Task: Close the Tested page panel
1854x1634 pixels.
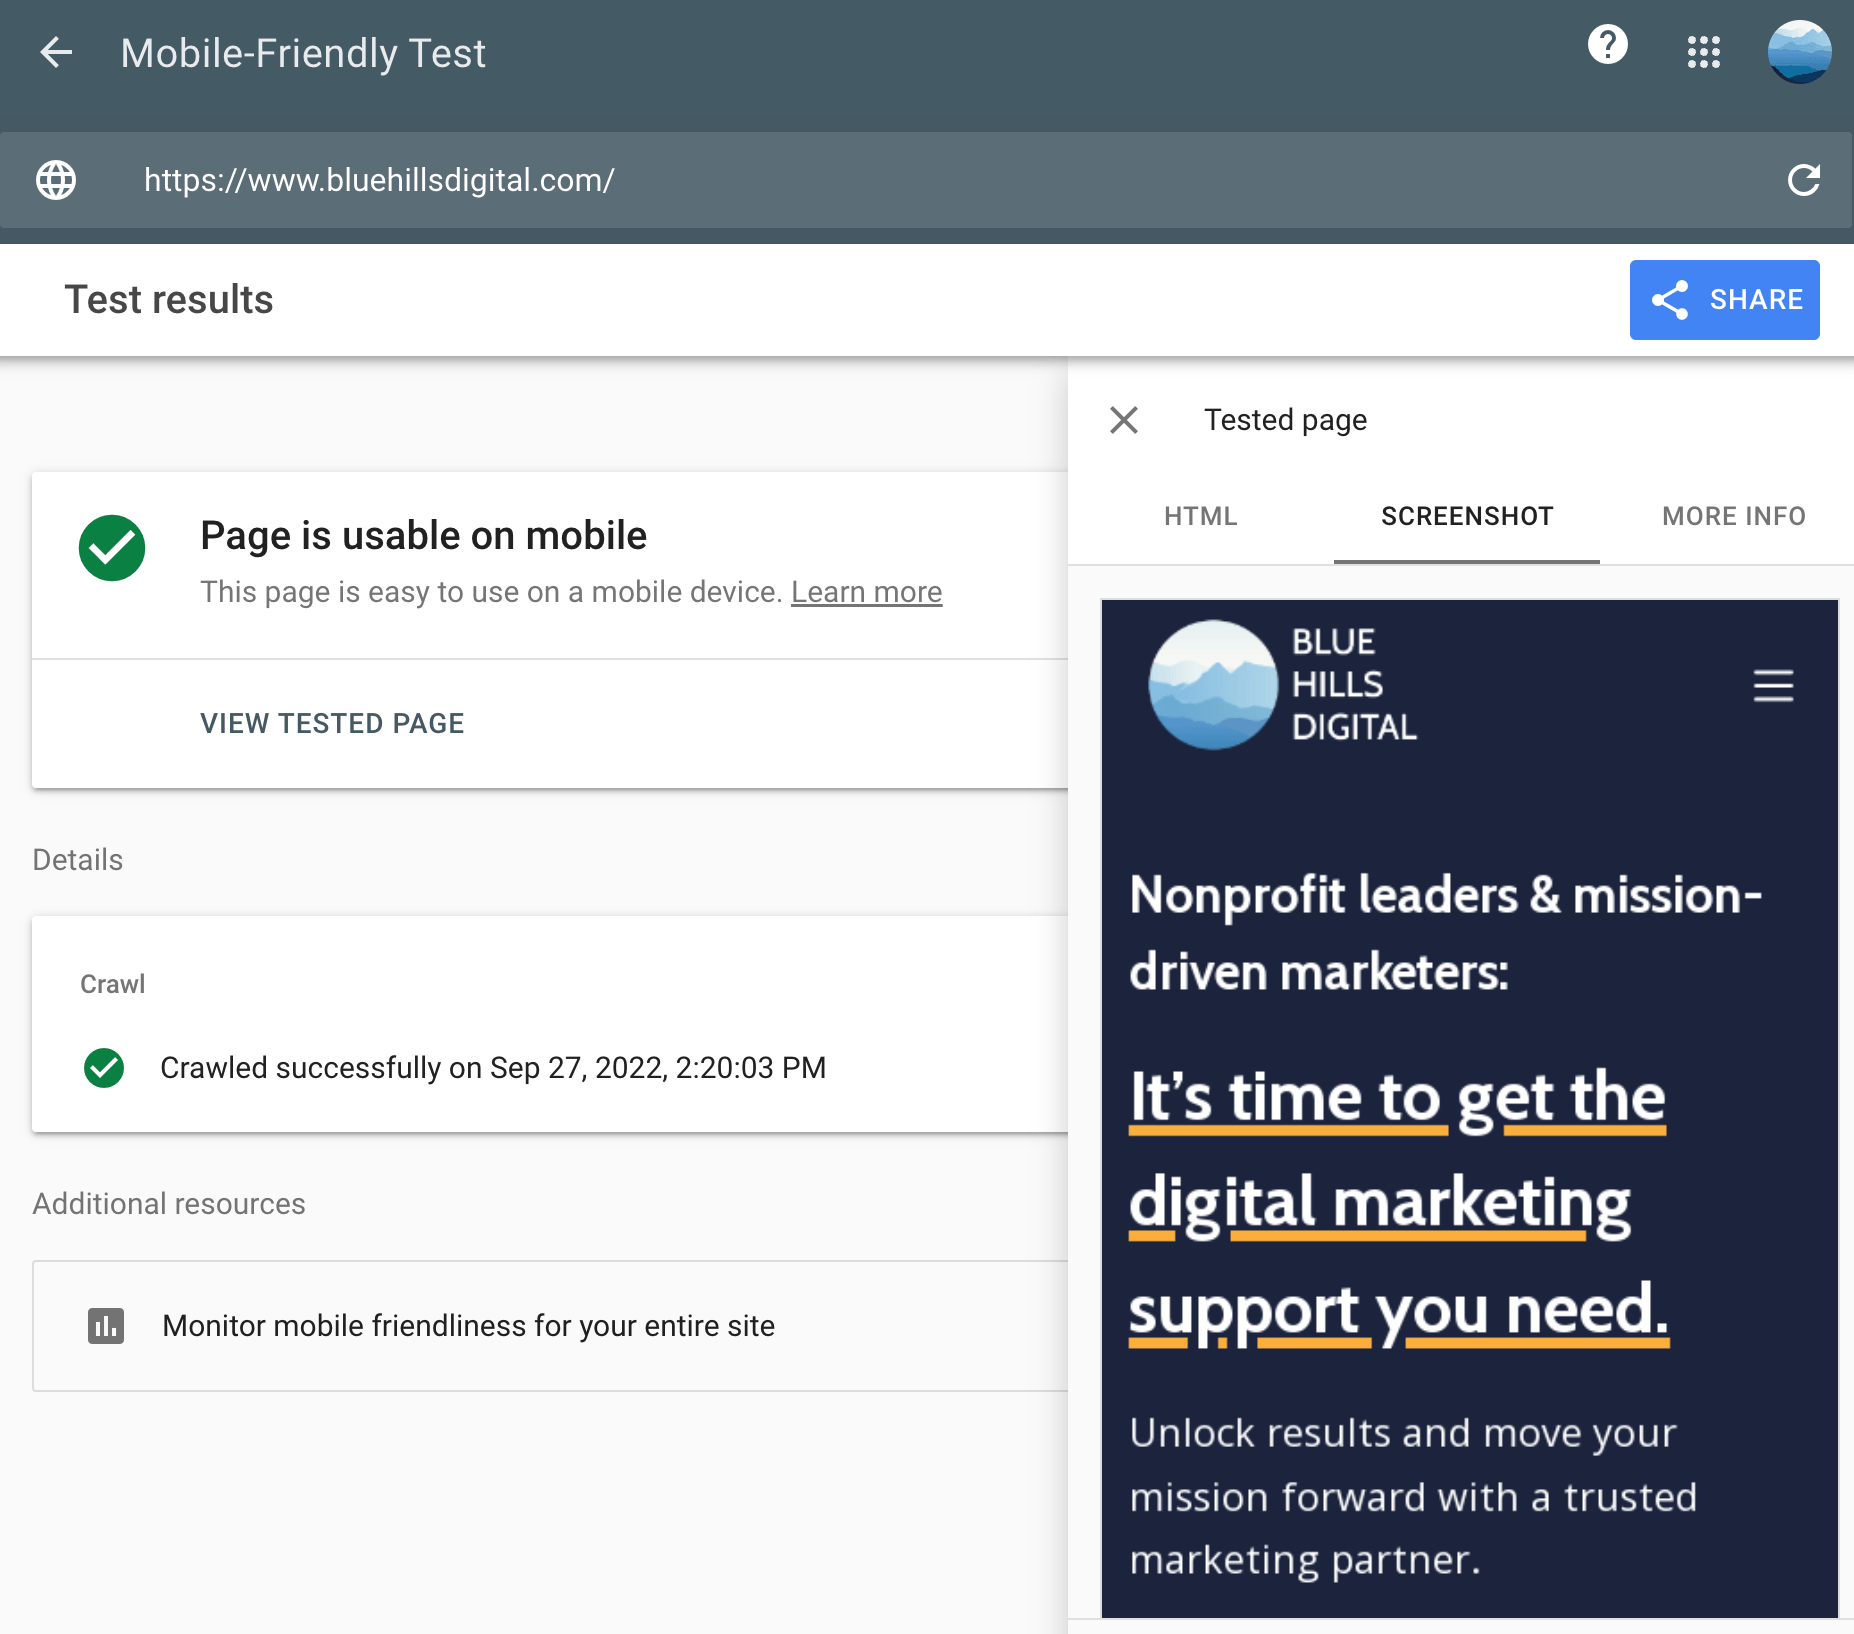Action: coord(1124,420)
